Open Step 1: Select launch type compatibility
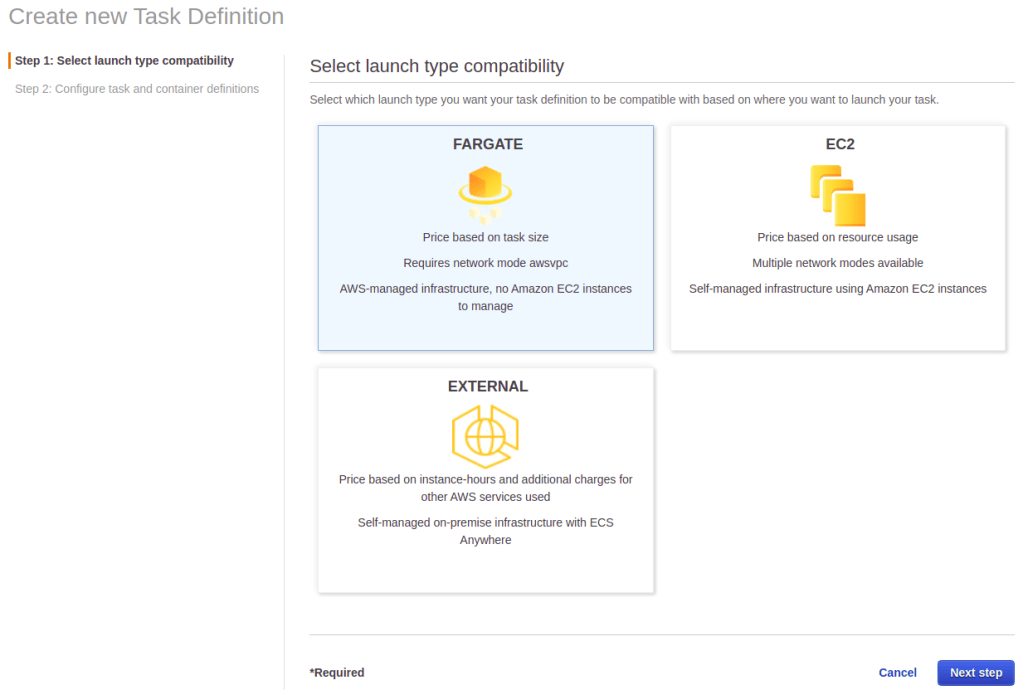The image size is (1023, 690). (124, 61)
